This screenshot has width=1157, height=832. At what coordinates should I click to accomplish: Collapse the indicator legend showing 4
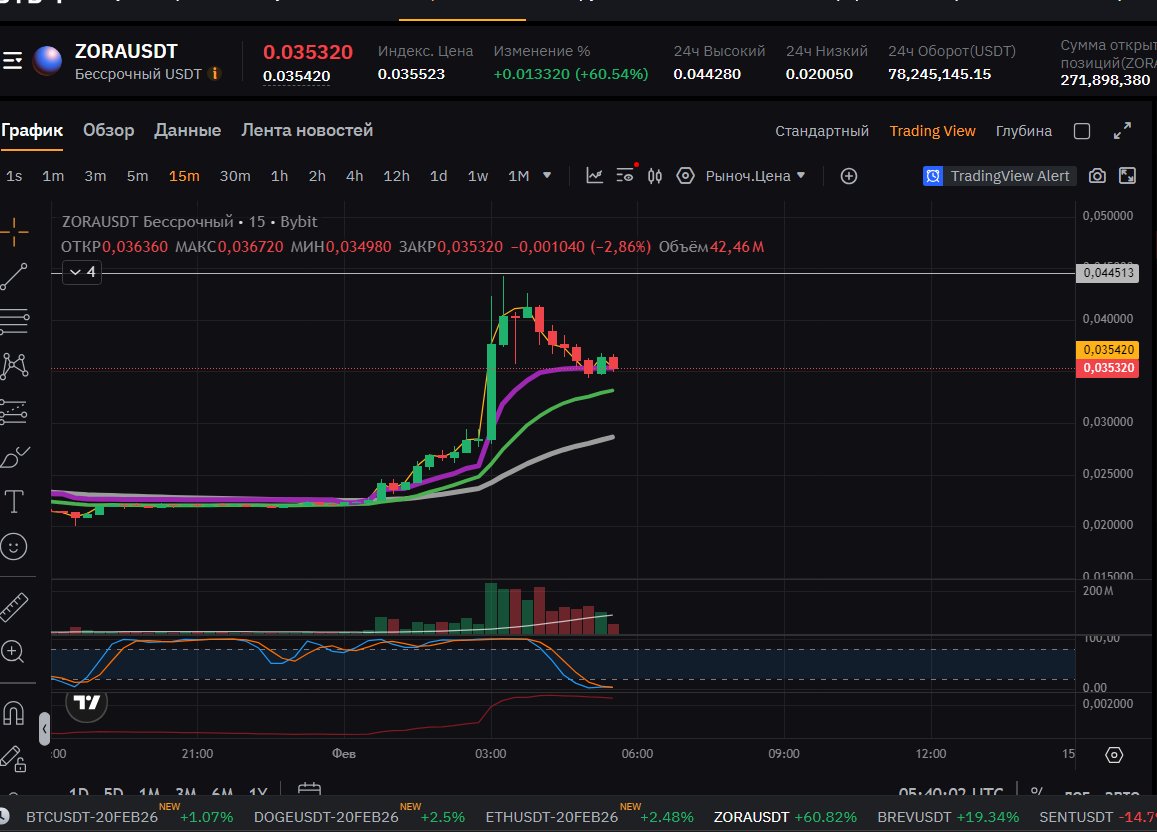pyautogui.click(x=82, y=272)
